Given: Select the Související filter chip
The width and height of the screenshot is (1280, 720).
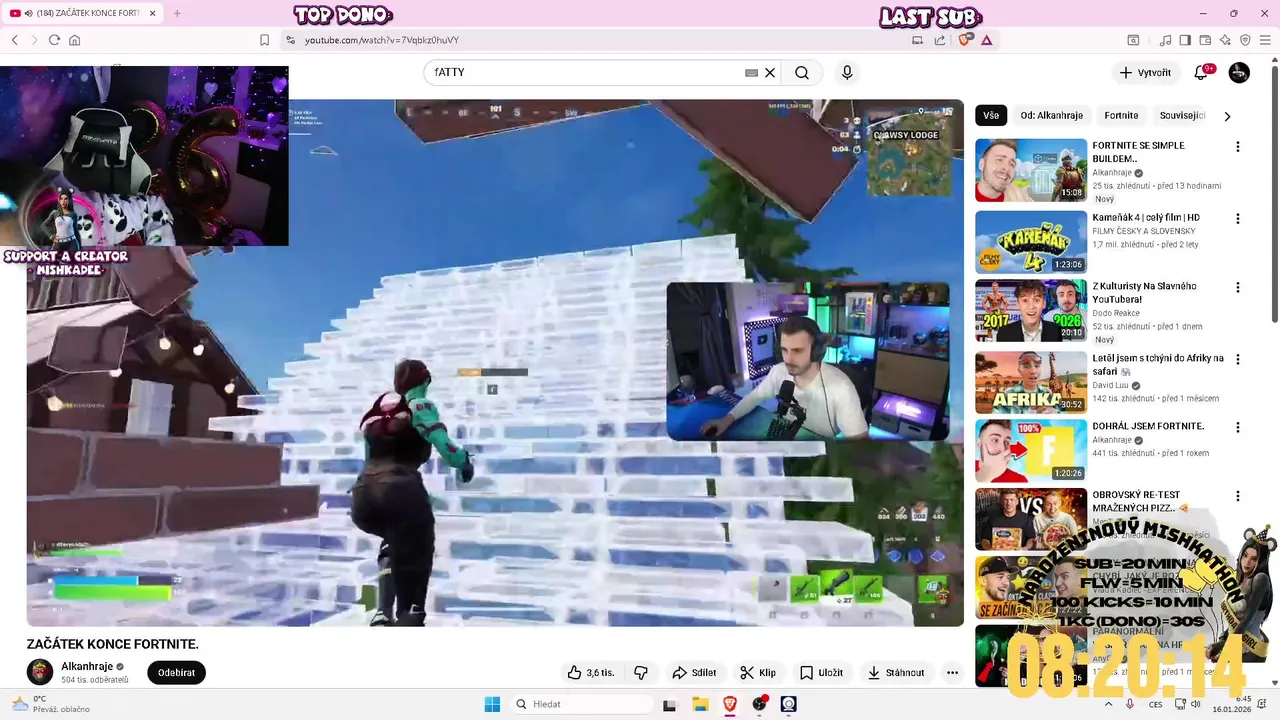Looking at the screenshot, I should tap(1182, 115).
